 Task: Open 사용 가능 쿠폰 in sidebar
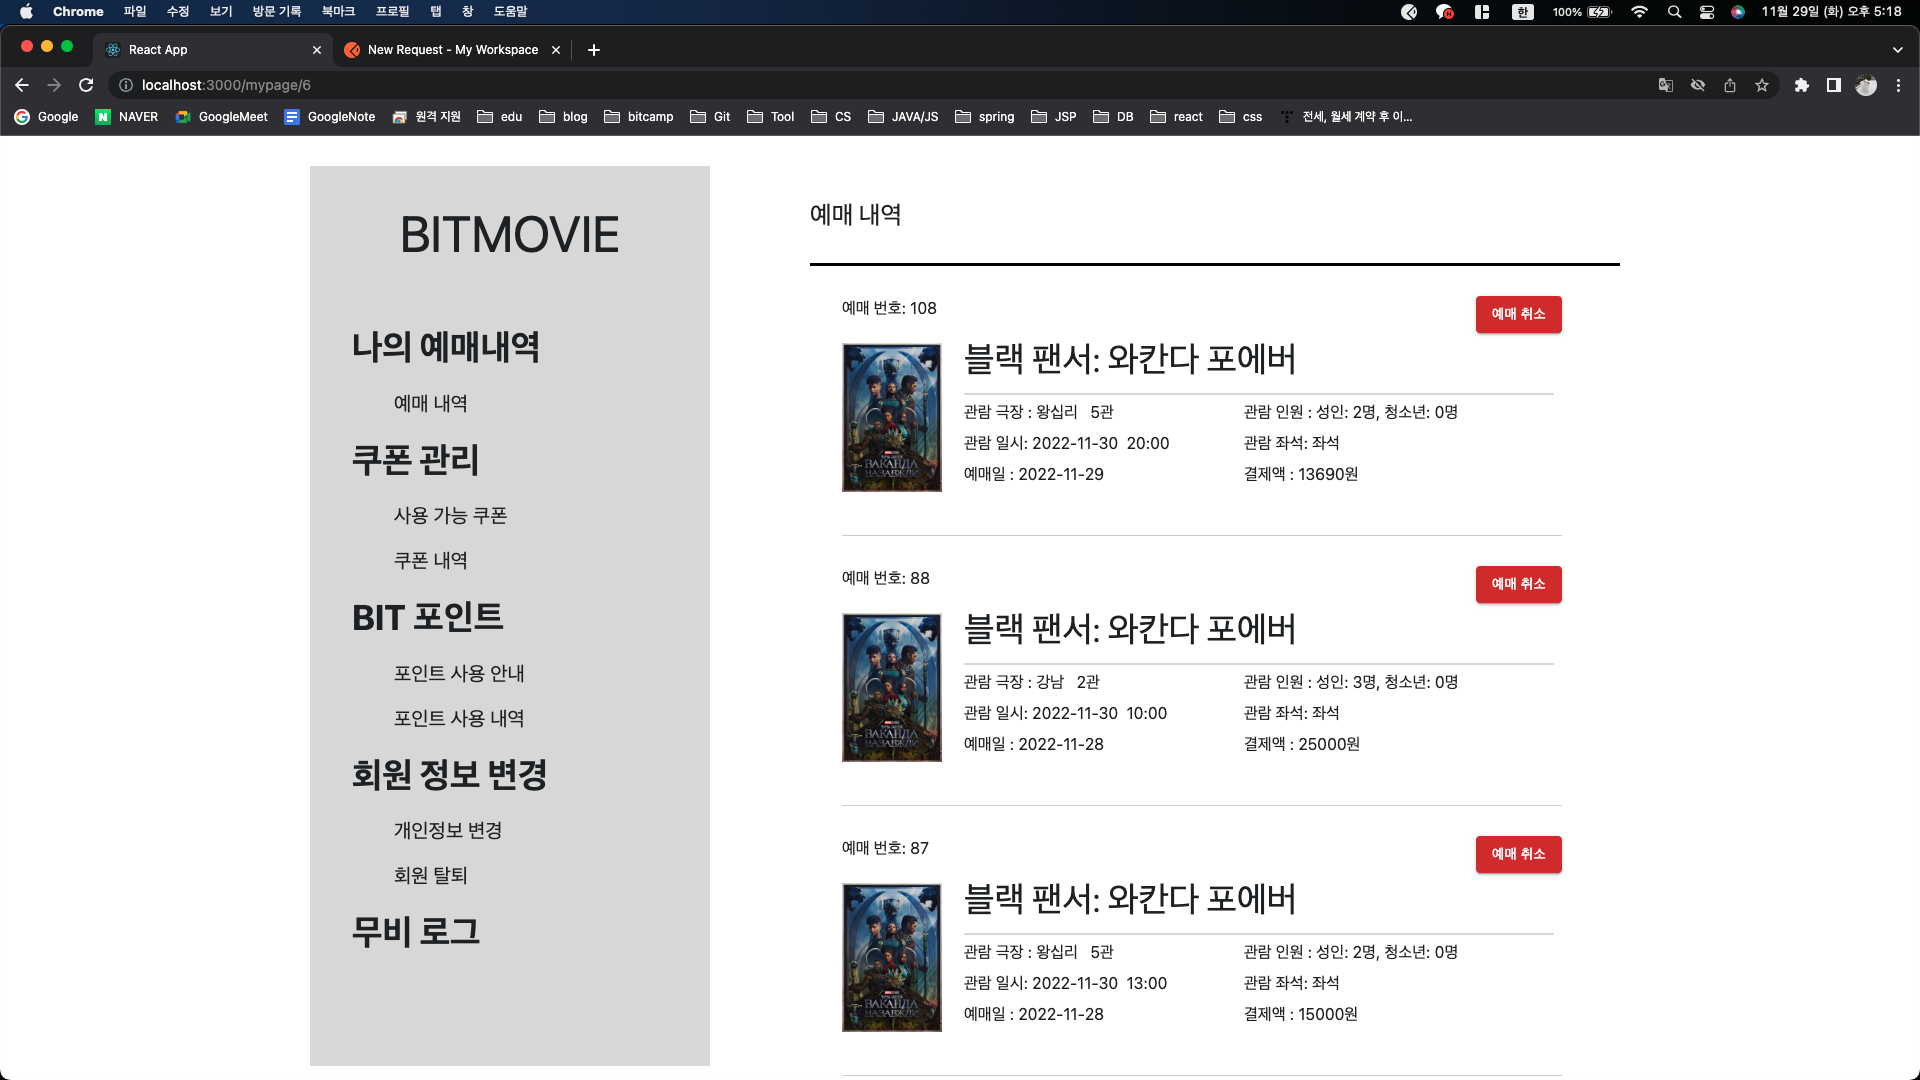450,516
